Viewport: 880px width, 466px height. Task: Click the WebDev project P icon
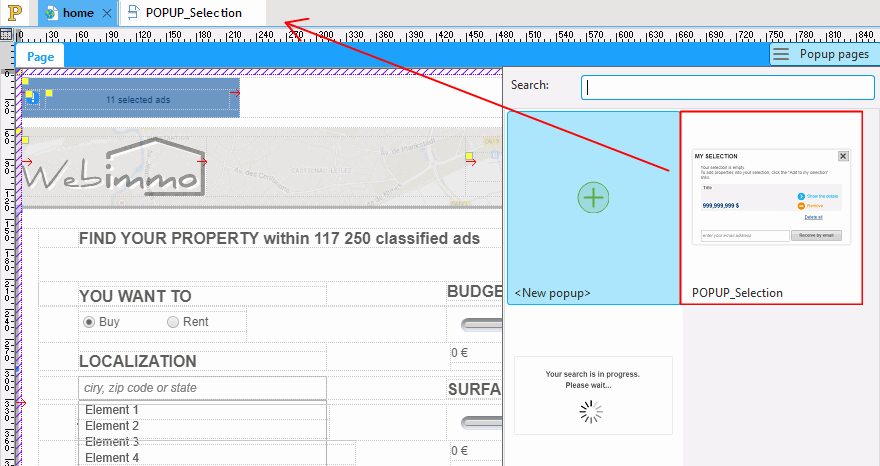pos(14,13)
